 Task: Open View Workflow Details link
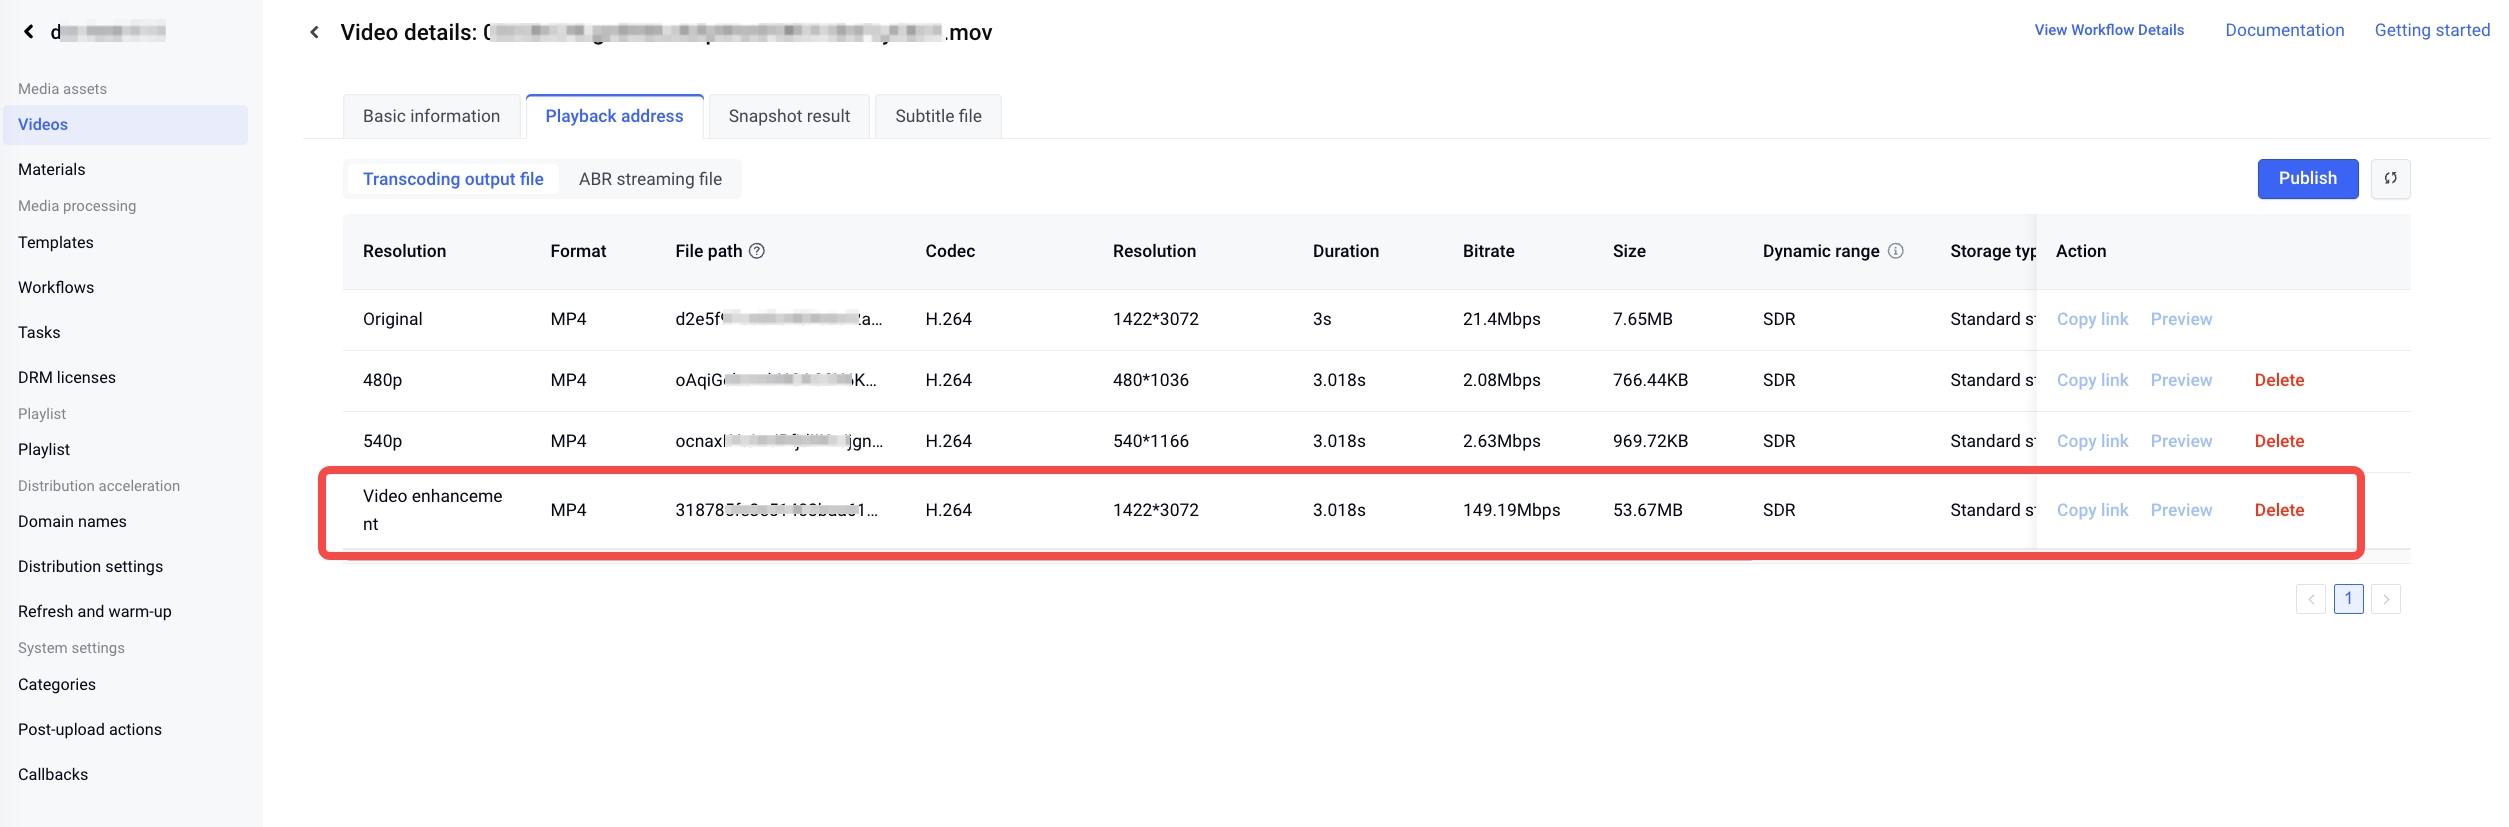coord(2109,30)
